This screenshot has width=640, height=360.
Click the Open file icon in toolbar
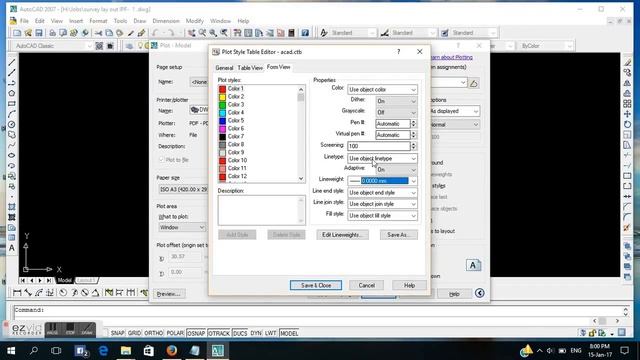28,33
